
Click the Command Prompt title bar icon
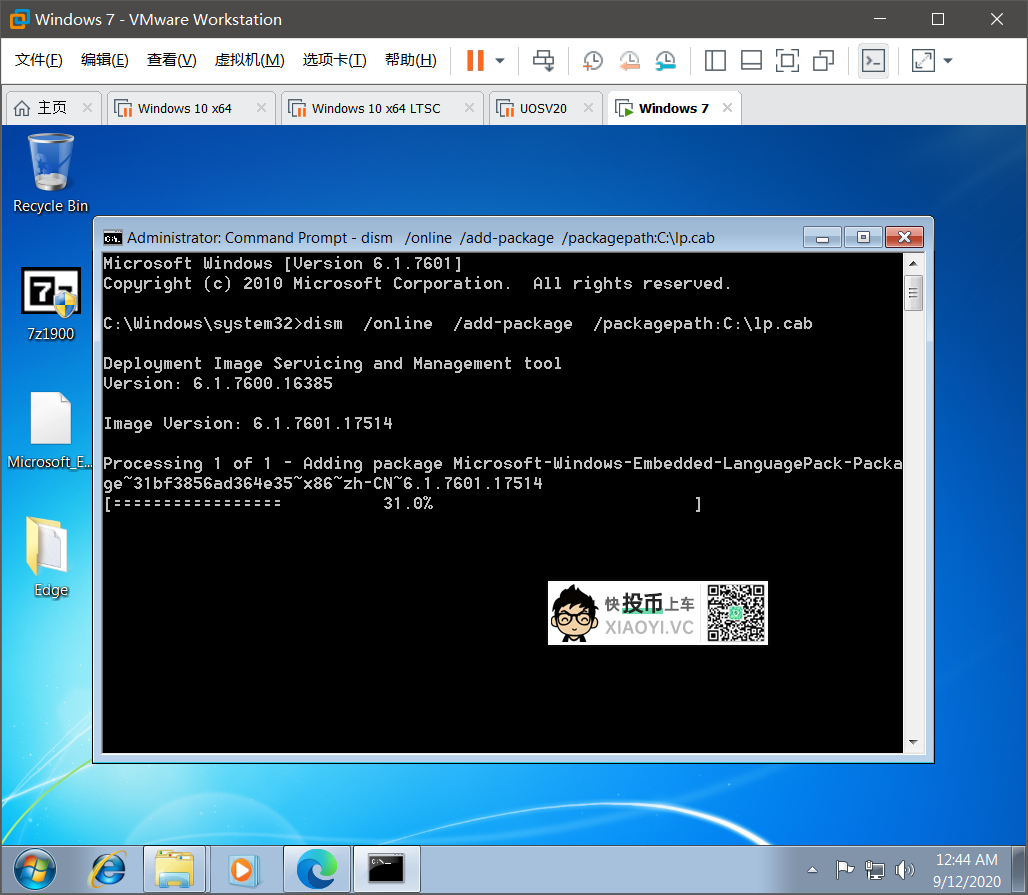coord(113,237)
